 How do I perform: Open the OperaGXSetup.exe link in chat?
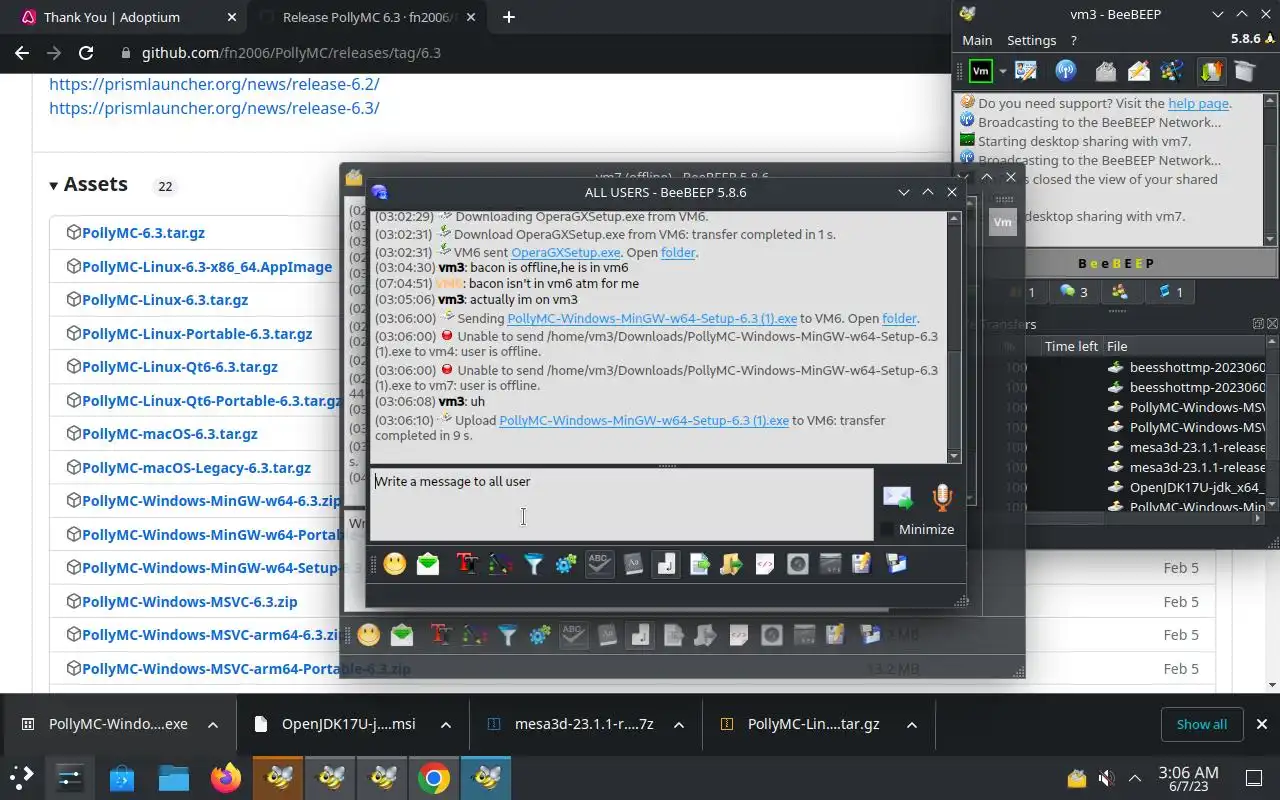pos(565,252)
